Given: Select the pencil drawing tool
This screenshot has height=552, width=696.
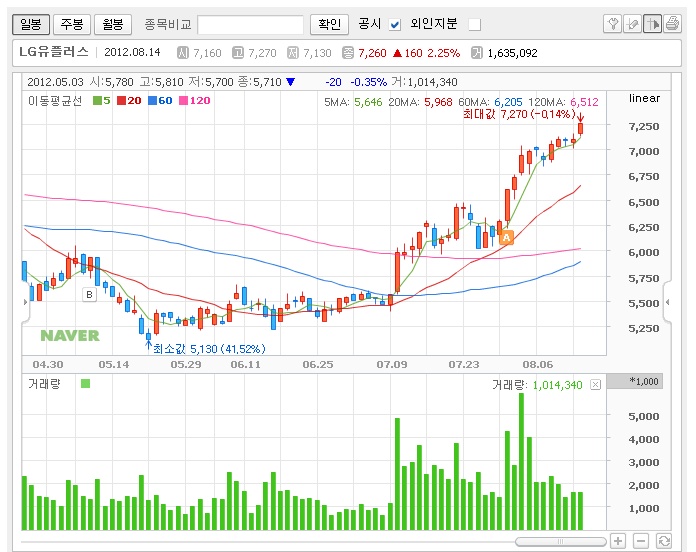Looking at the screenshot, I should [x=632, y=24].
